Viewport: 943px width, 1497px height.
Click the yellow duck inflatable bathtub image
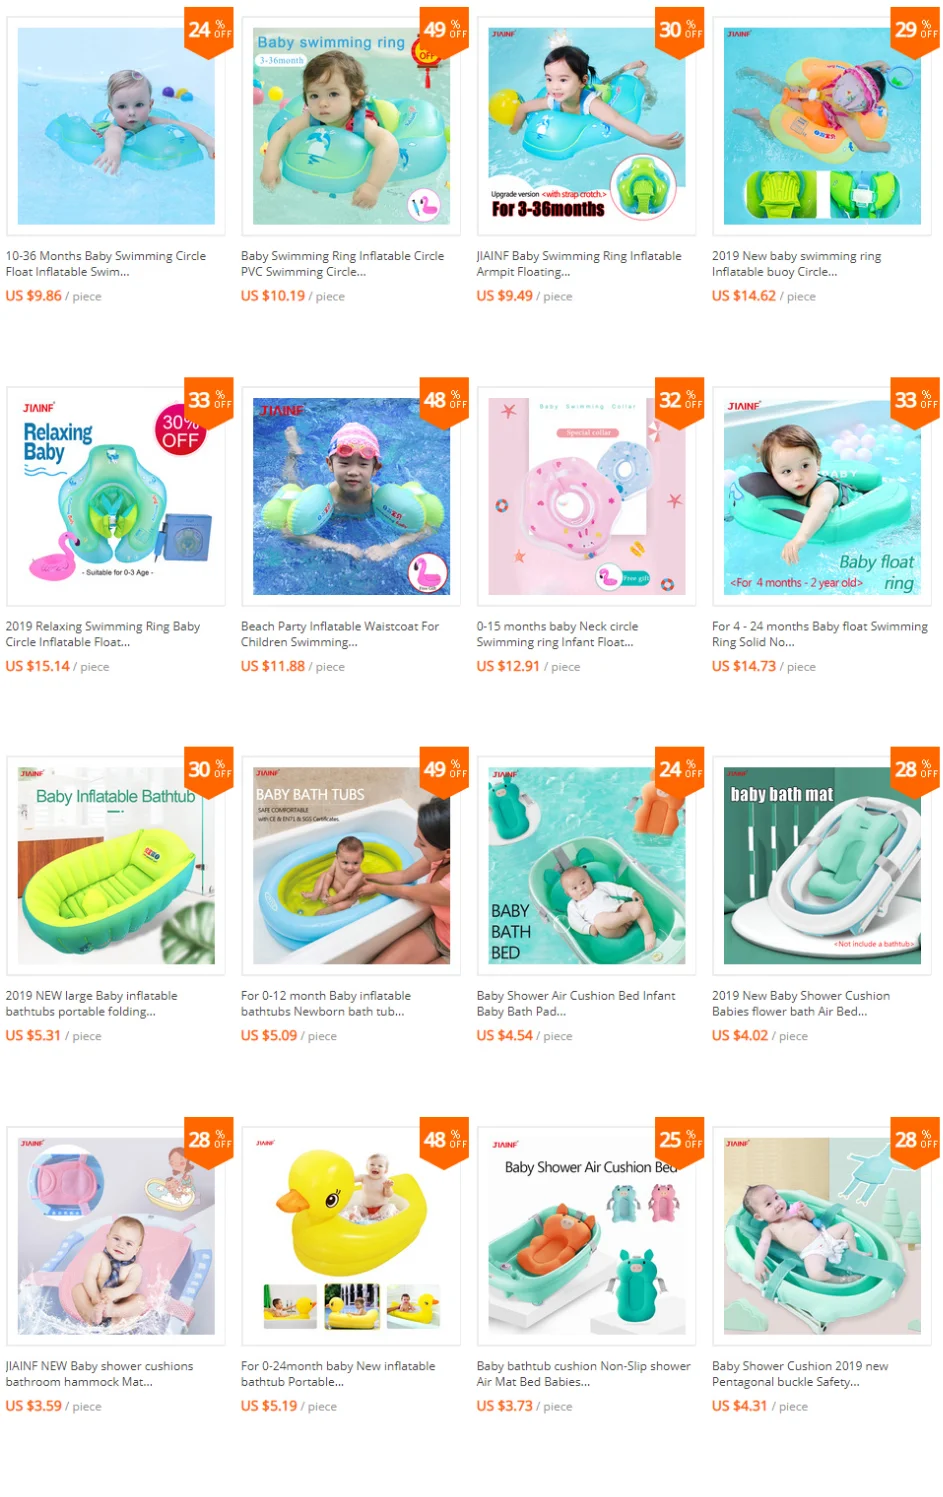tap(351, 1236)
